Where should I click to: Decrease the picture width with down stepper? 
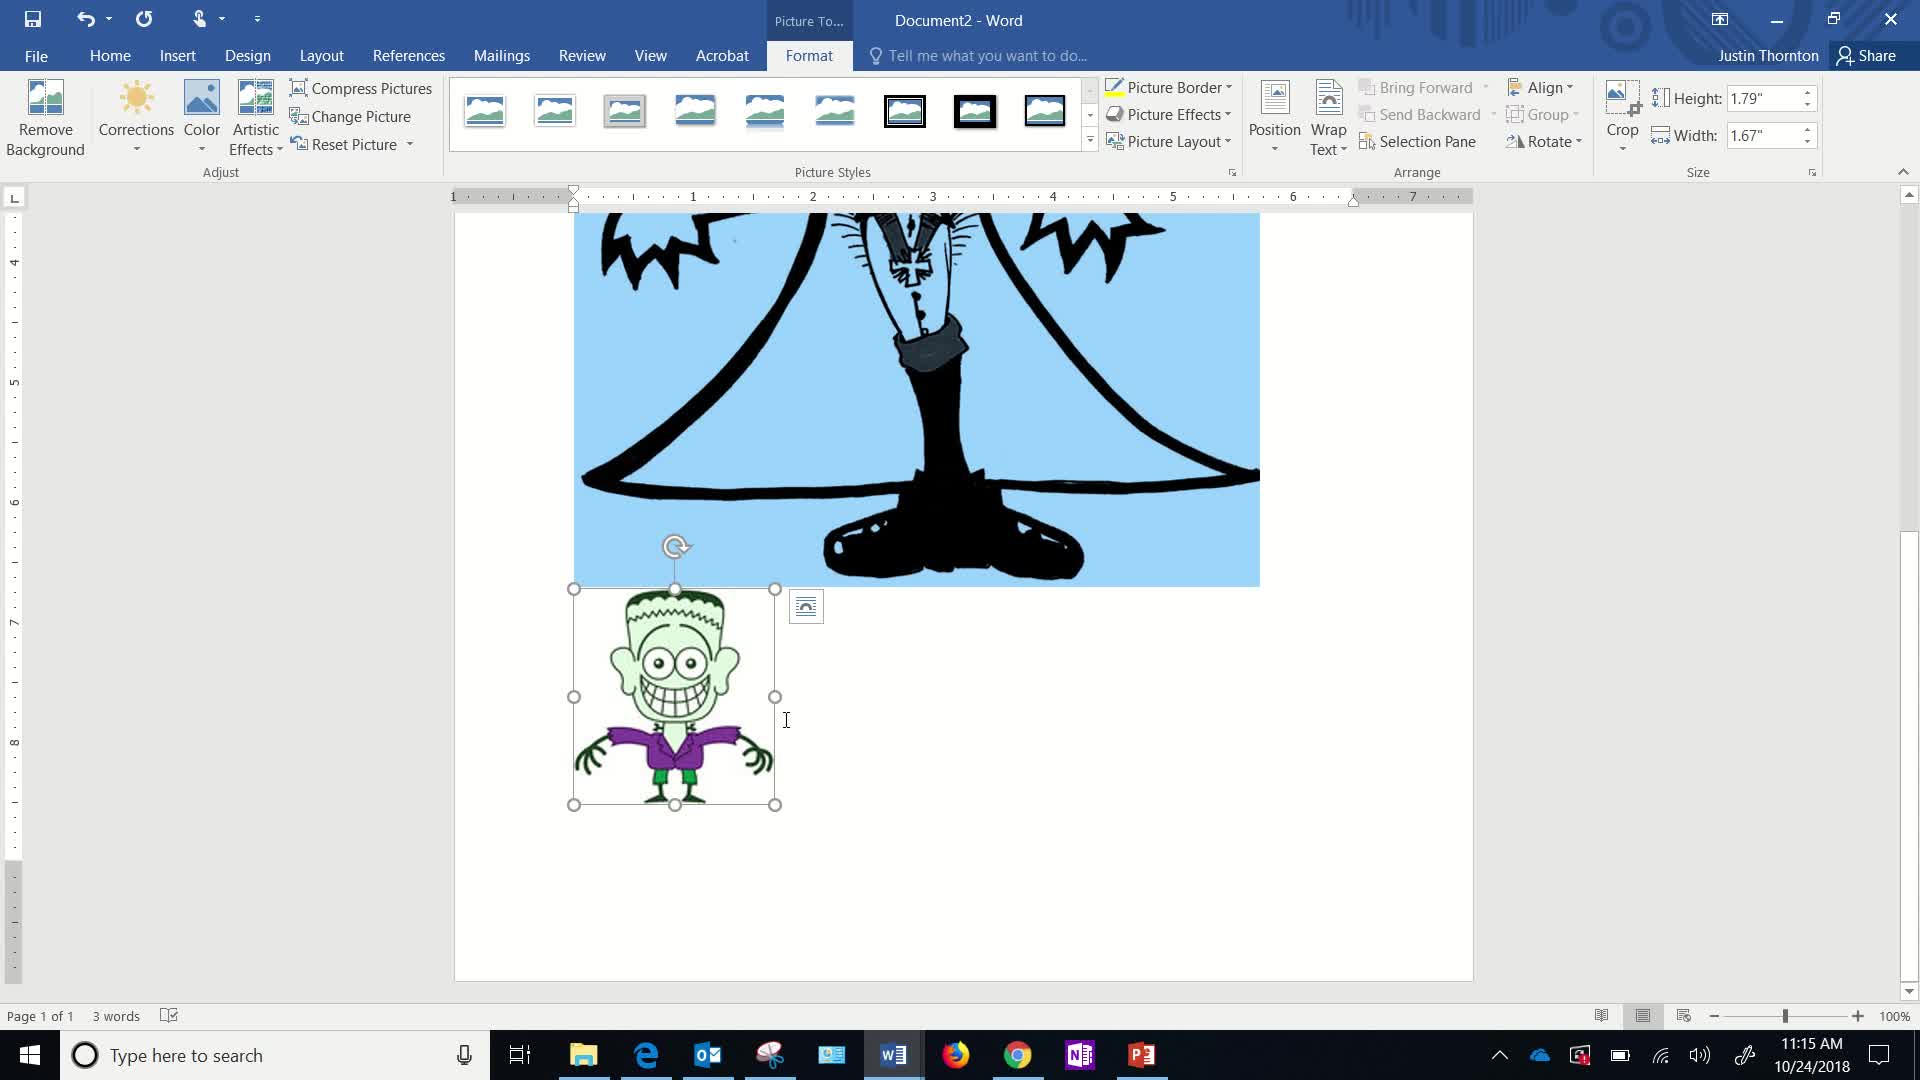click(1807, 141)
